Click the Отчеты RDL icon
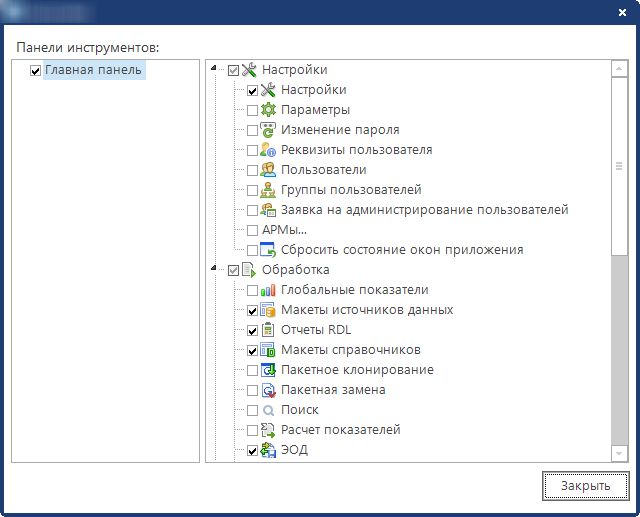Image resolution: width=640 pixels, height=517 pixels. point(268,330)
